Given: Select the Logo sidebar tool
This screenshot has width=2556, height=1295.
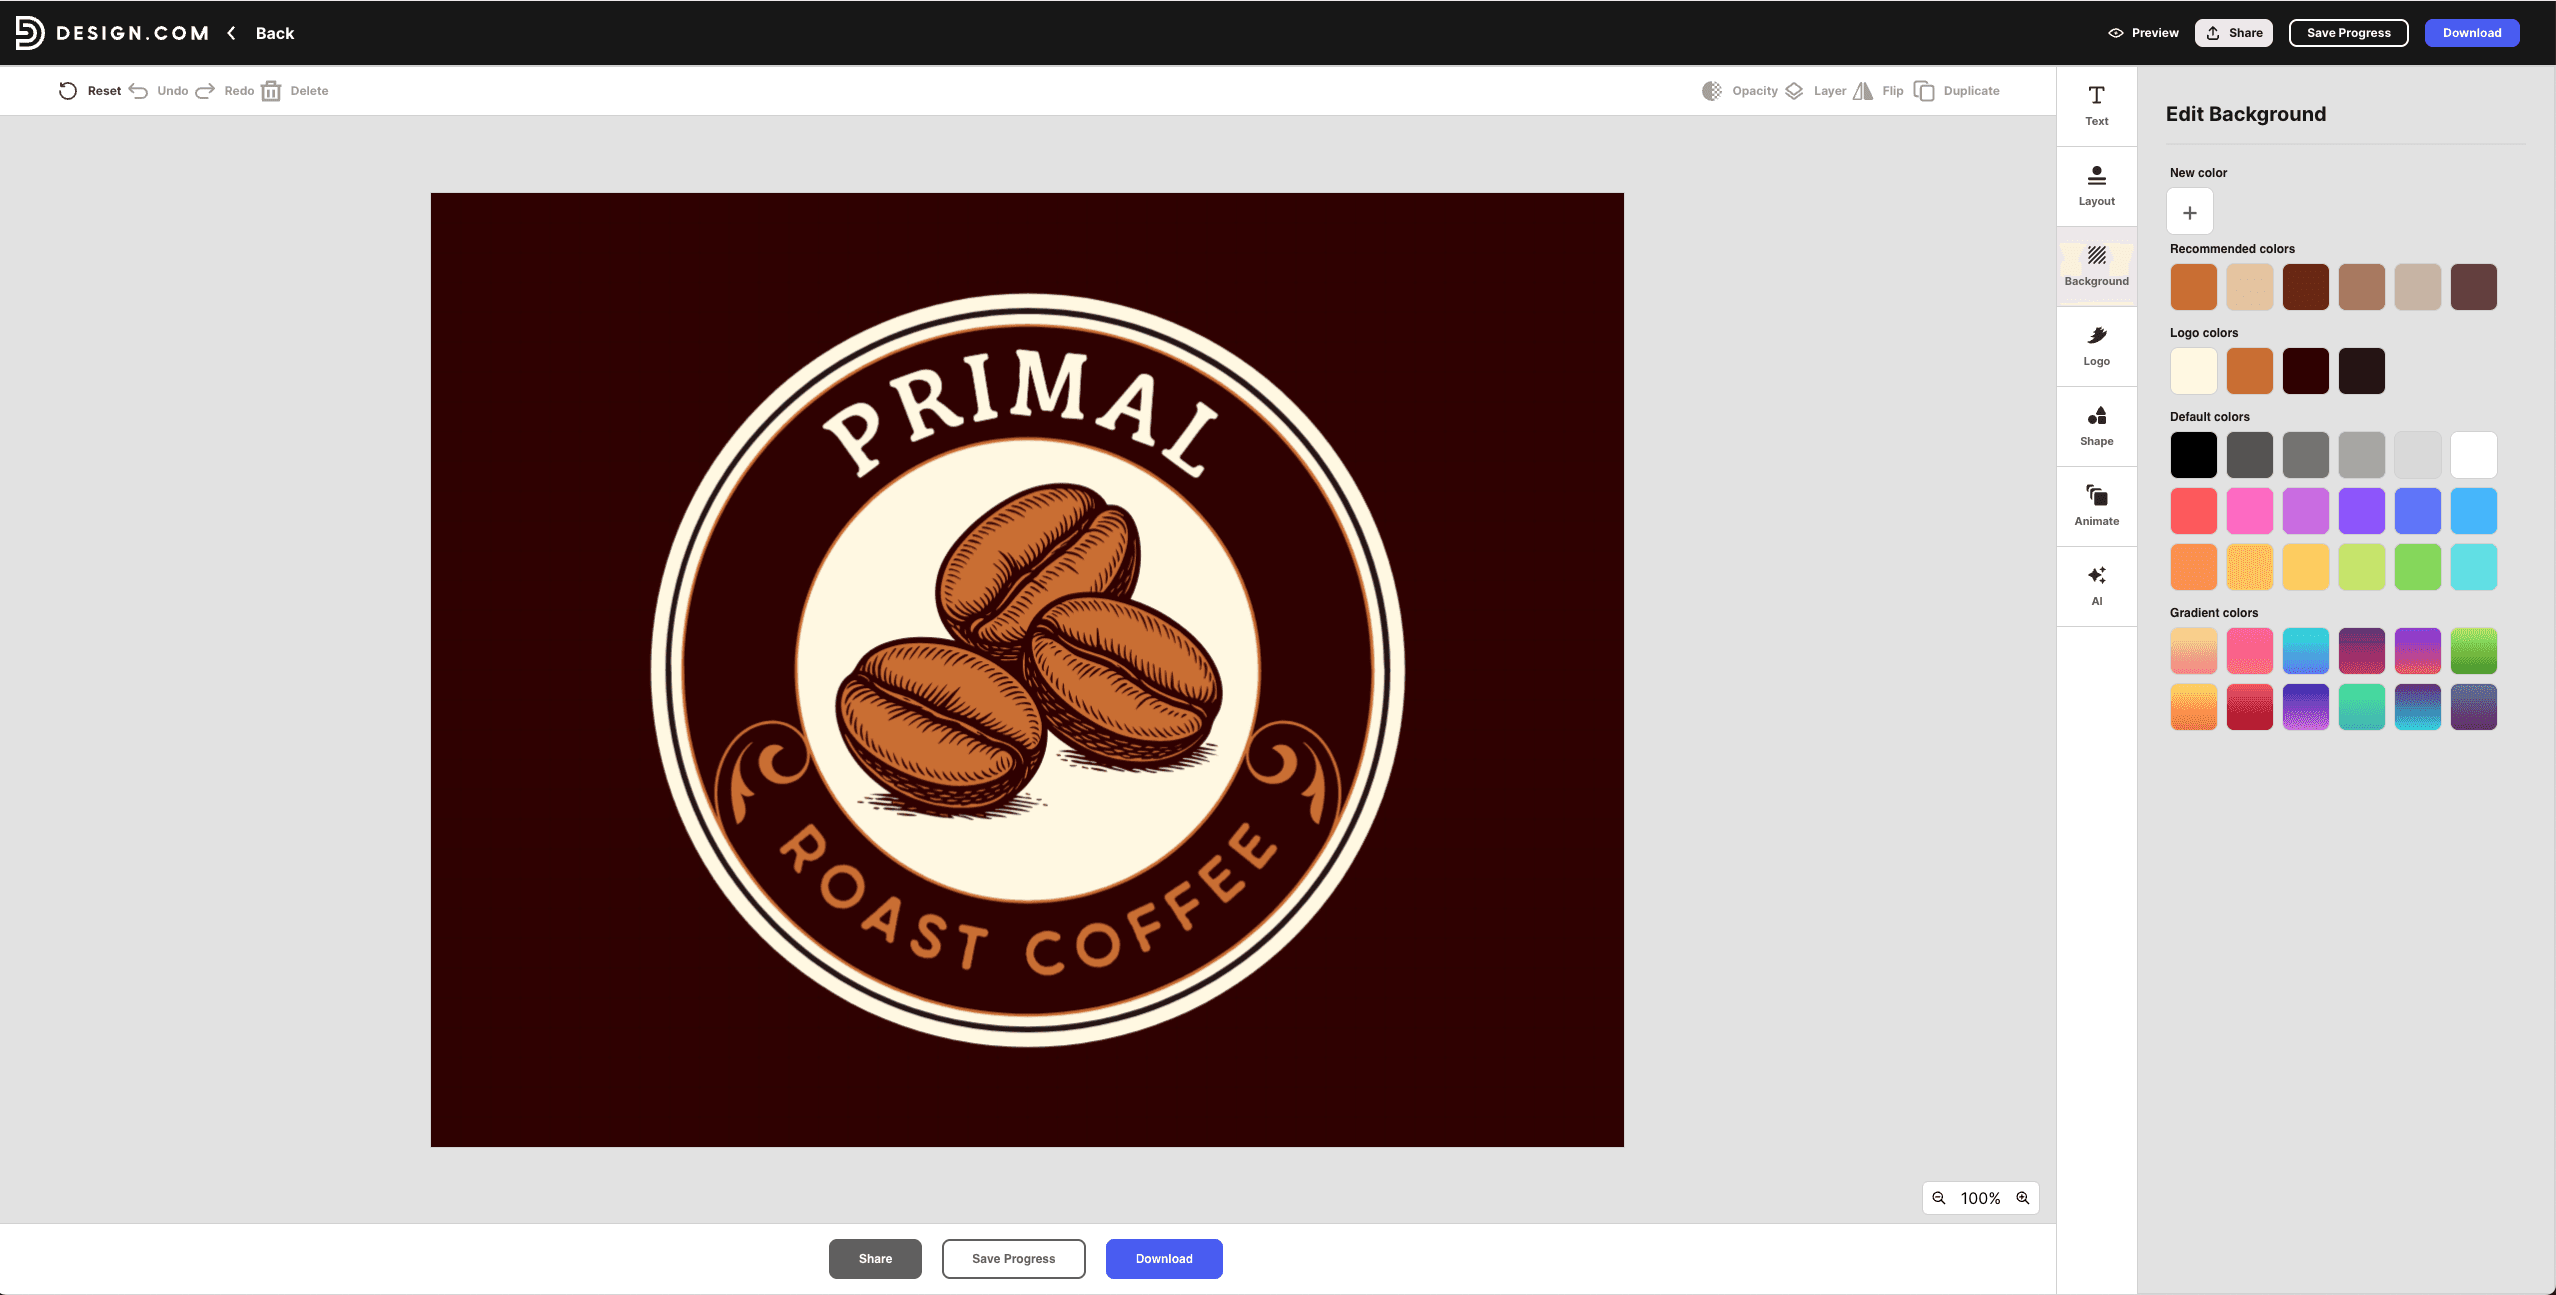Looking at the screenshot, I should point(2096,346).
